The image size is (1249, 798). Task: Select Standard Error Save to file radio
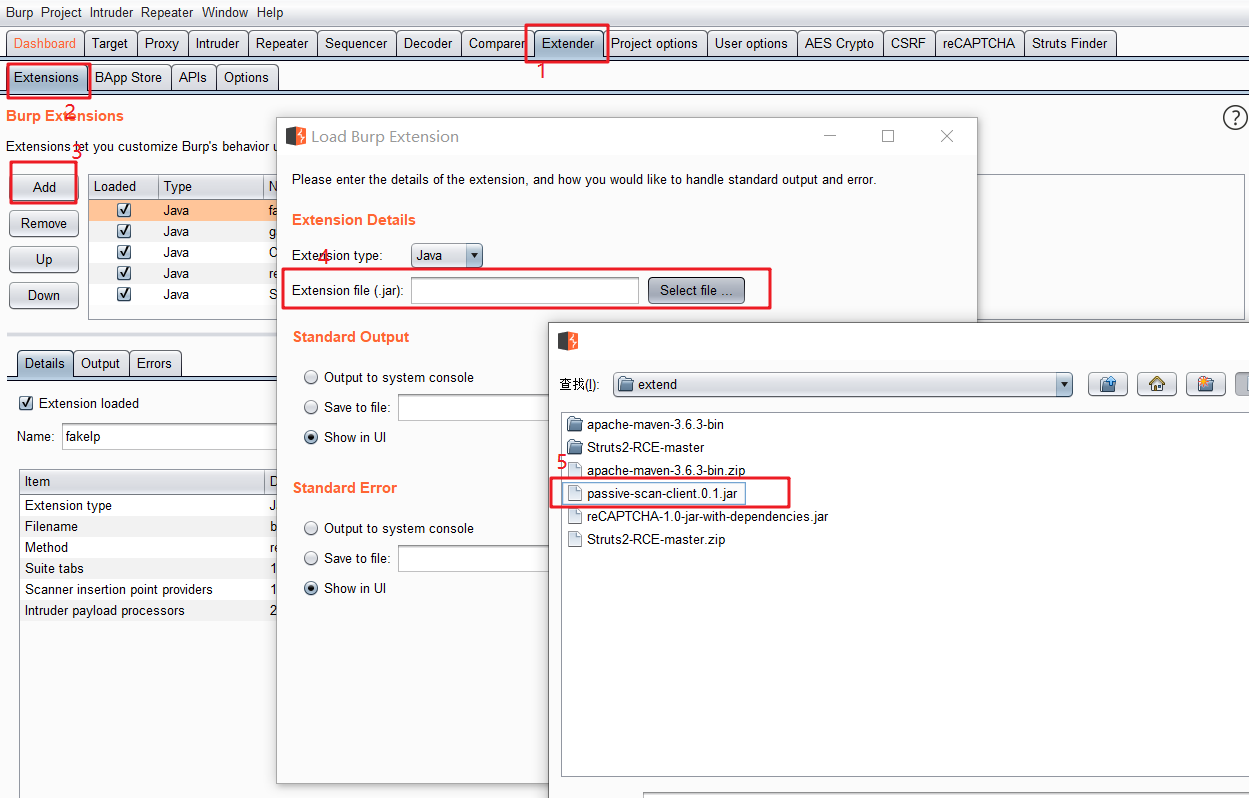pos(311,559)
